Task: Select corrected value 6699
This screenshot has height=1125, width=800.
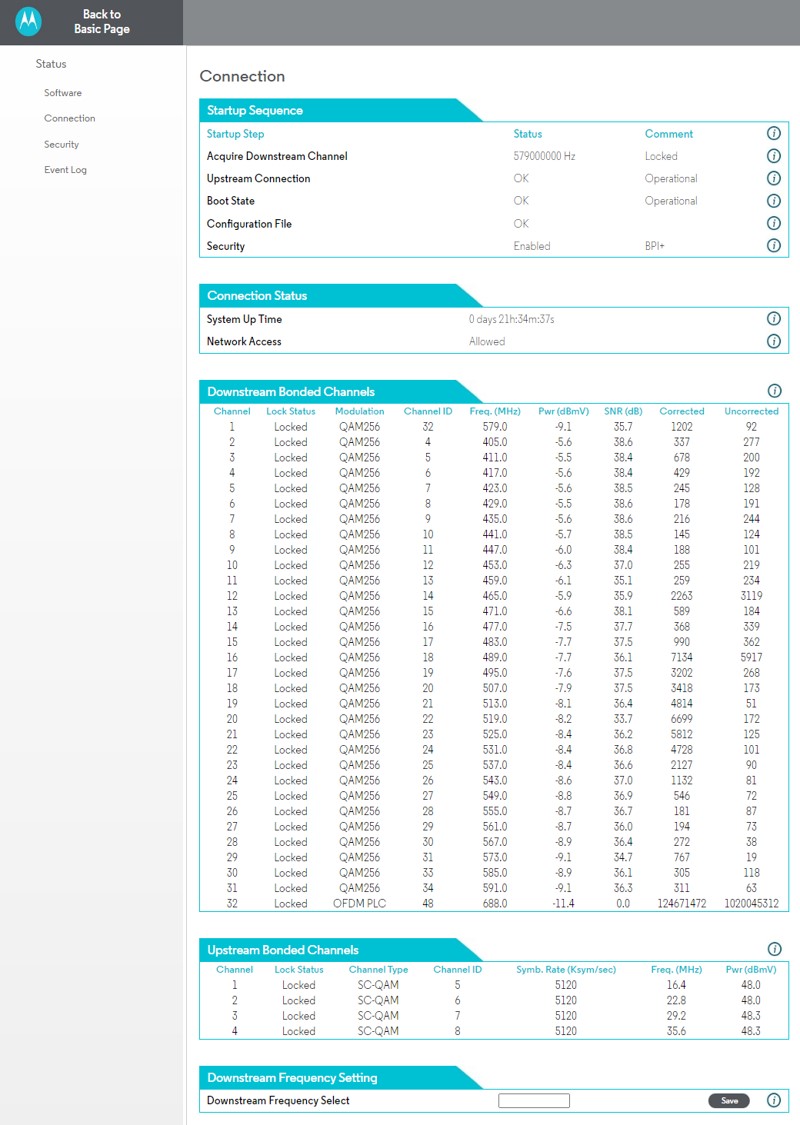Action: point(682,719)
